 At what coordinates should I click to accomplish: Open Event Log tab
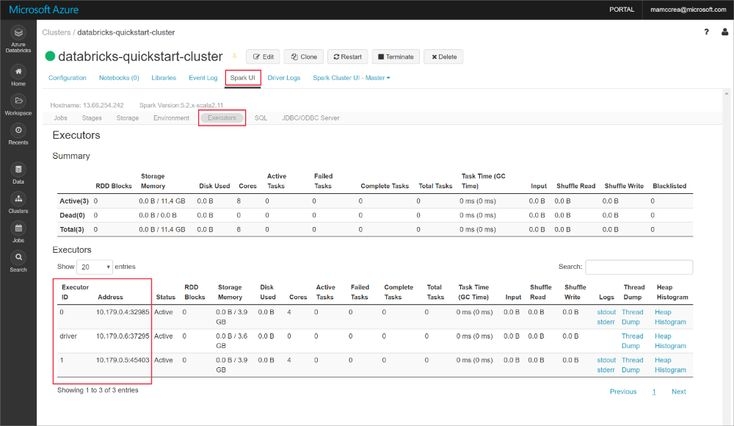[203, 78]
